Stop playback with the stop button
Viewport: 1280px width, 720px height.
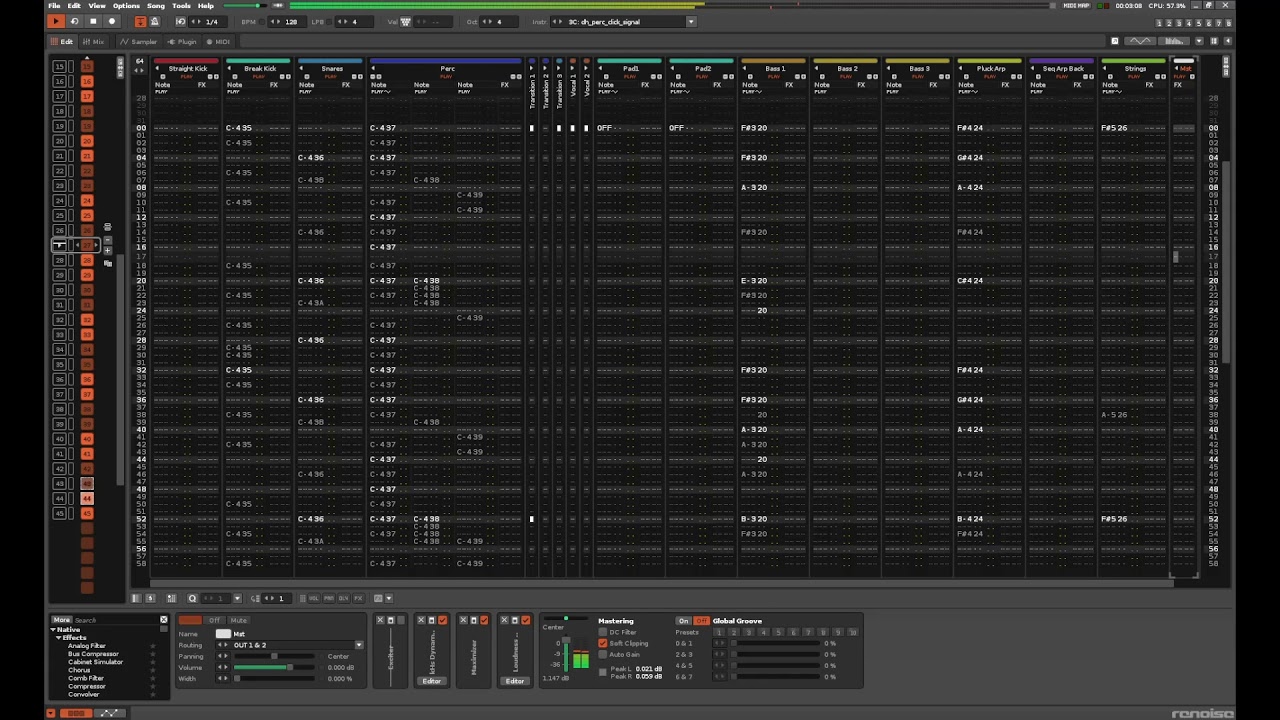pyautogui.click(x=93, y=21)
